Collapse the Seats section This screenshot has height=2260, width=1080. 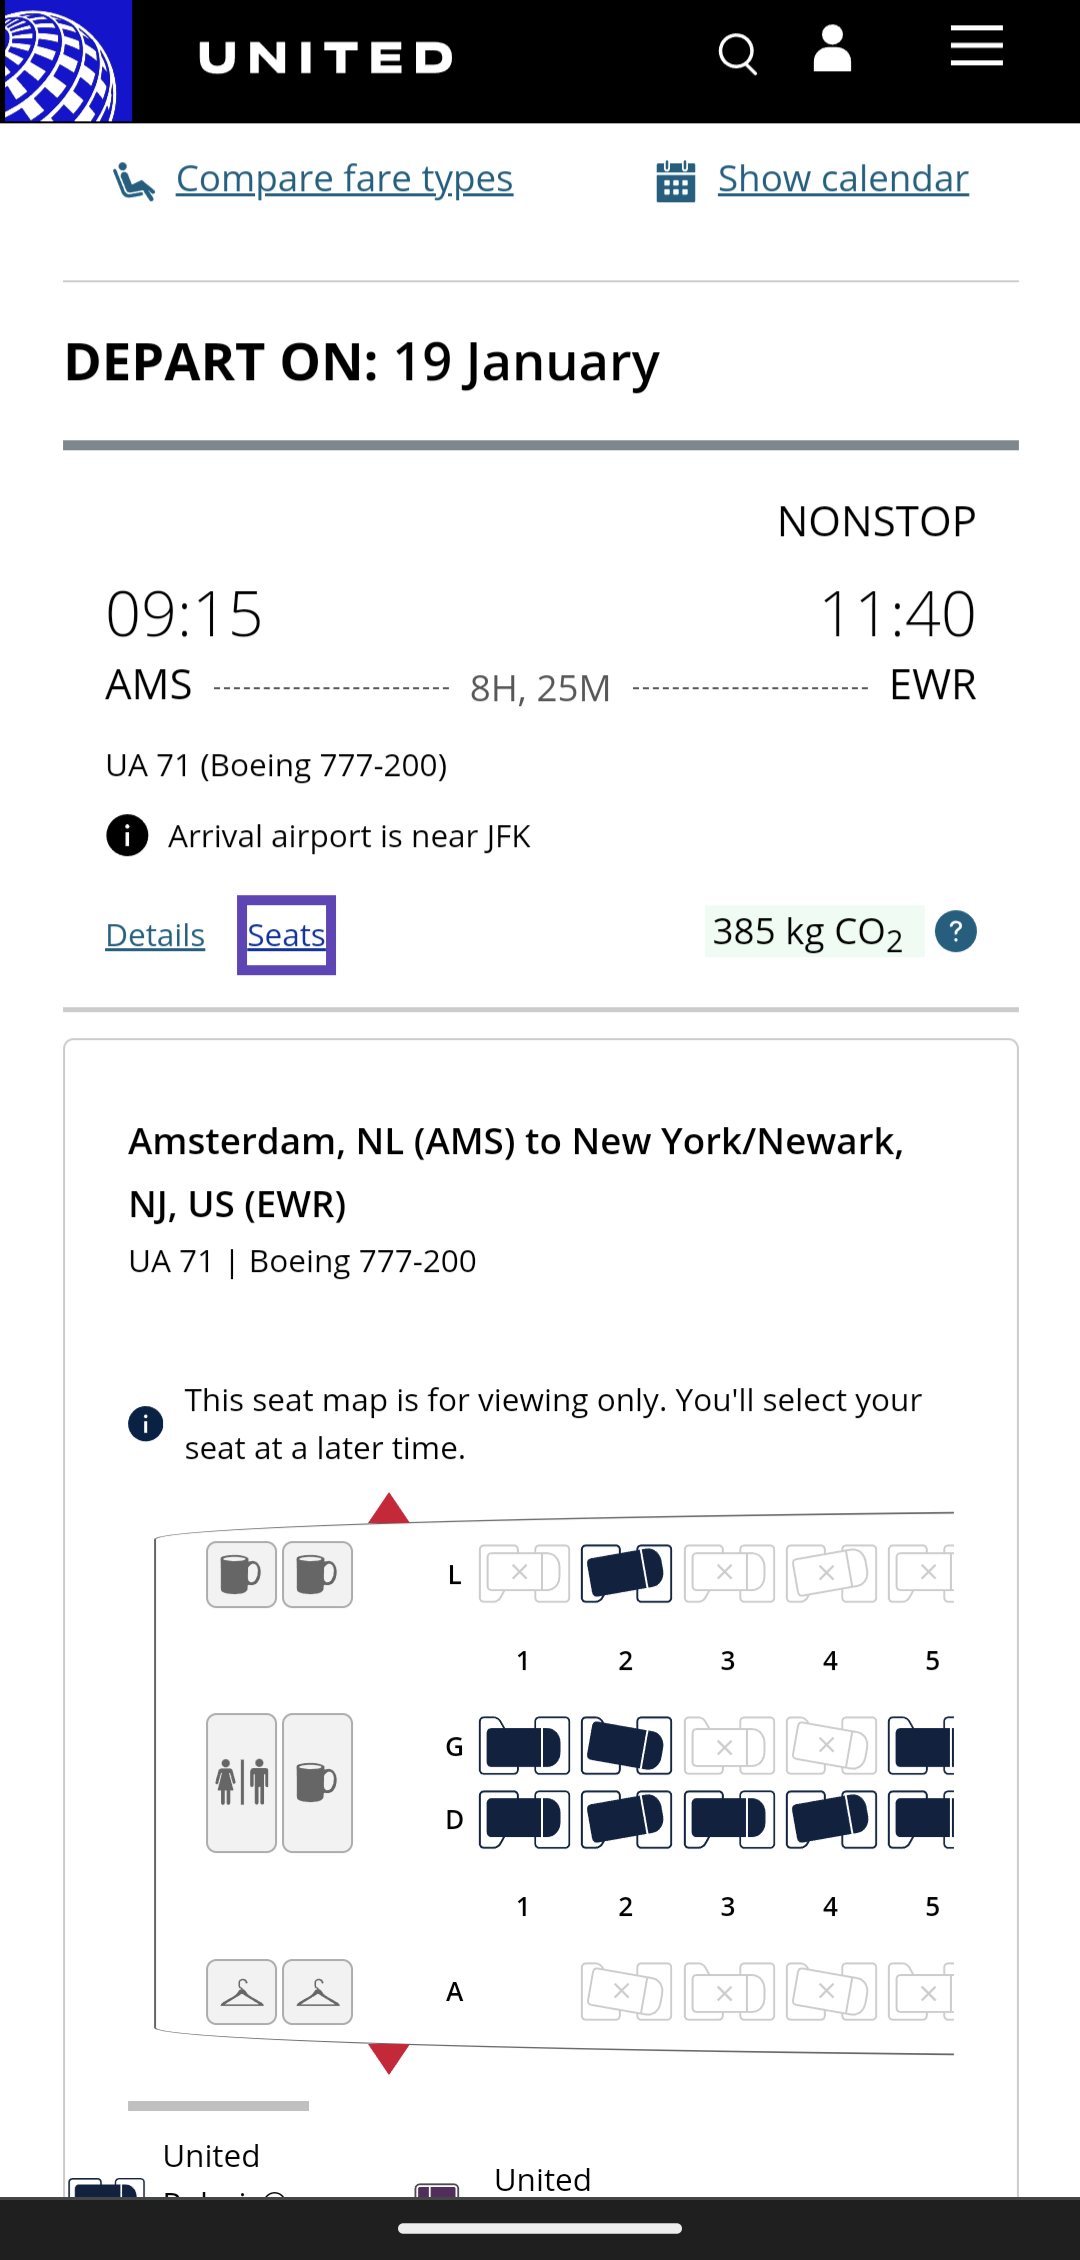pos(286,935)
